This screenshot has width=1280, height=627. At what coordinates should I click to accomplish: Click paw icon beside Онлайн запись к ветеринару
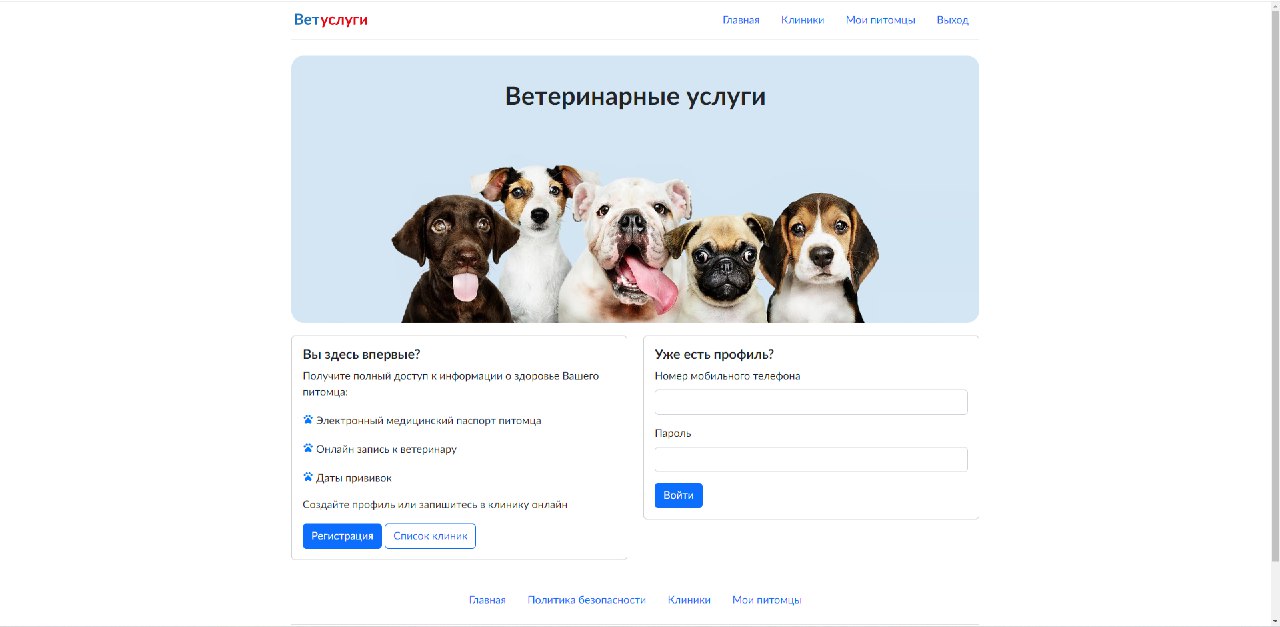point(308,448)
